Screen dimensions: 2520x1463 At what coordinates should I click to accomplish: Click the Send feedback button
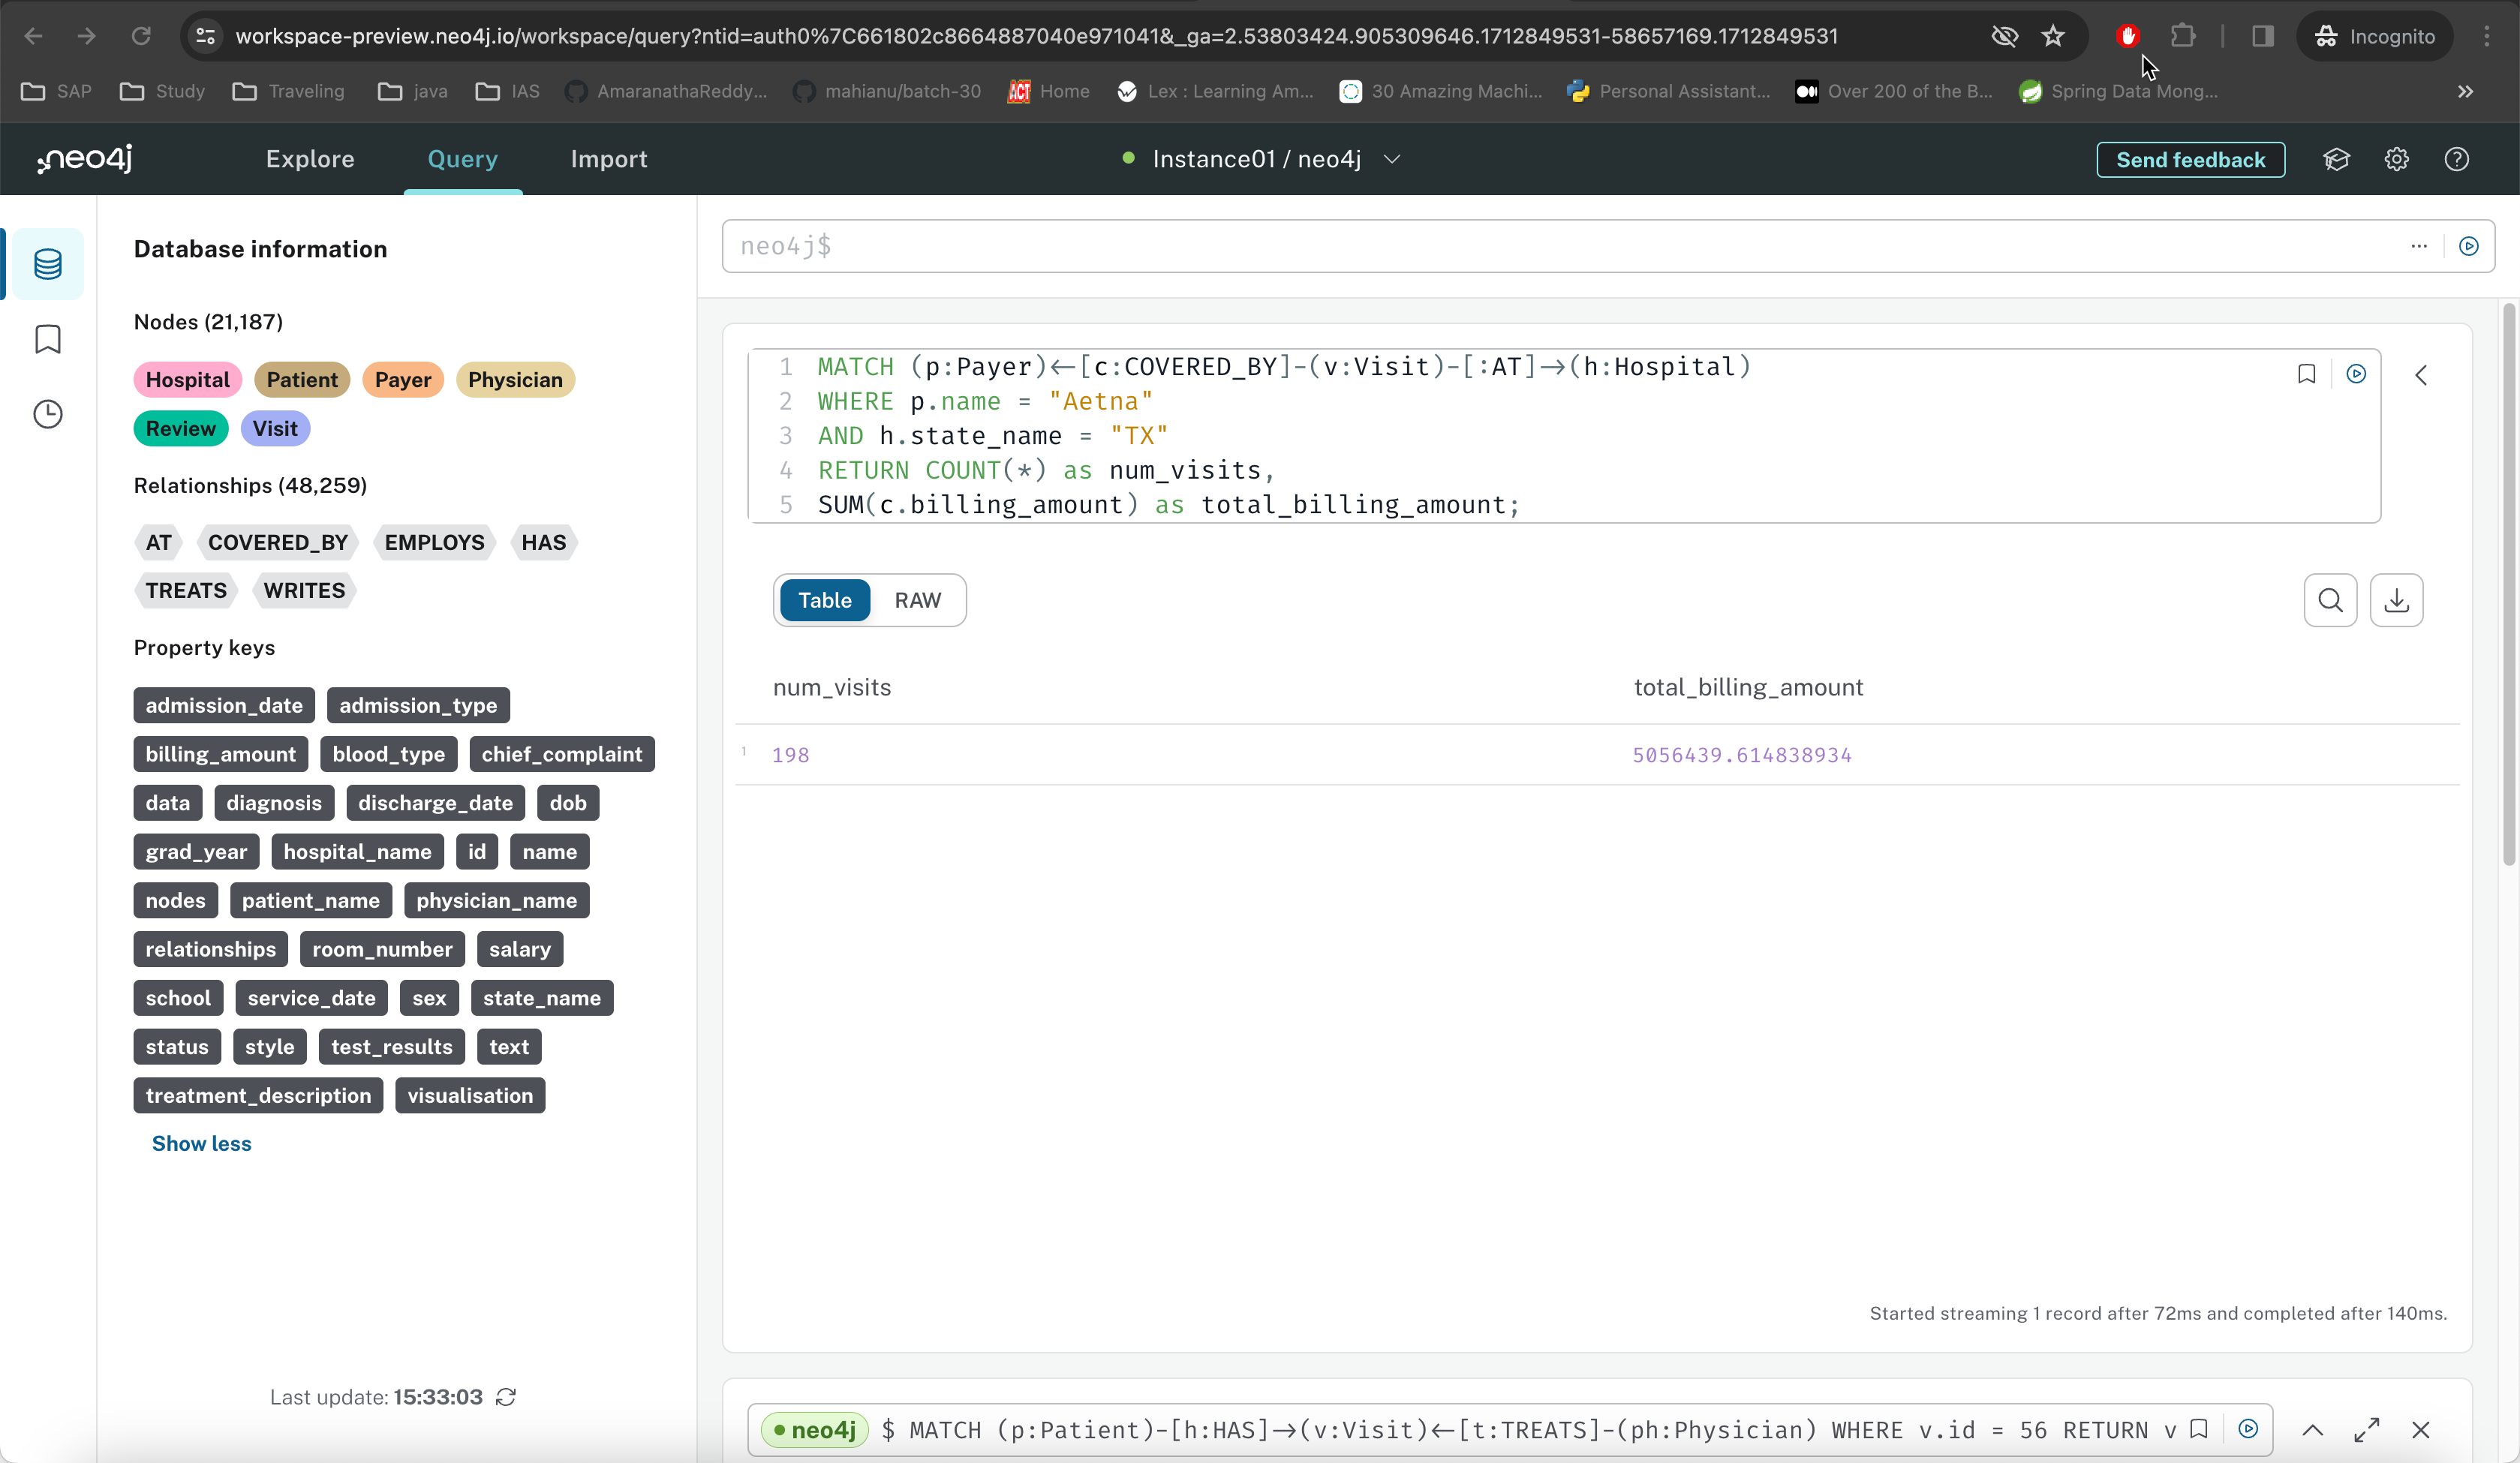point(2190,160)
